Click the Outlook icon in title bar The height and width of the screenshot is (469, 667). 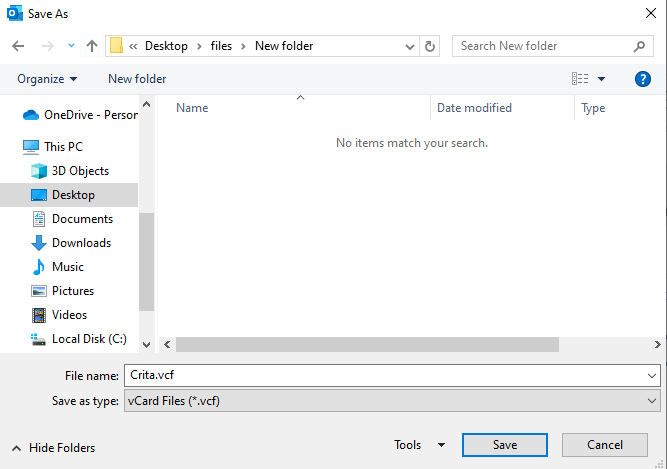(x=15, y=13)
